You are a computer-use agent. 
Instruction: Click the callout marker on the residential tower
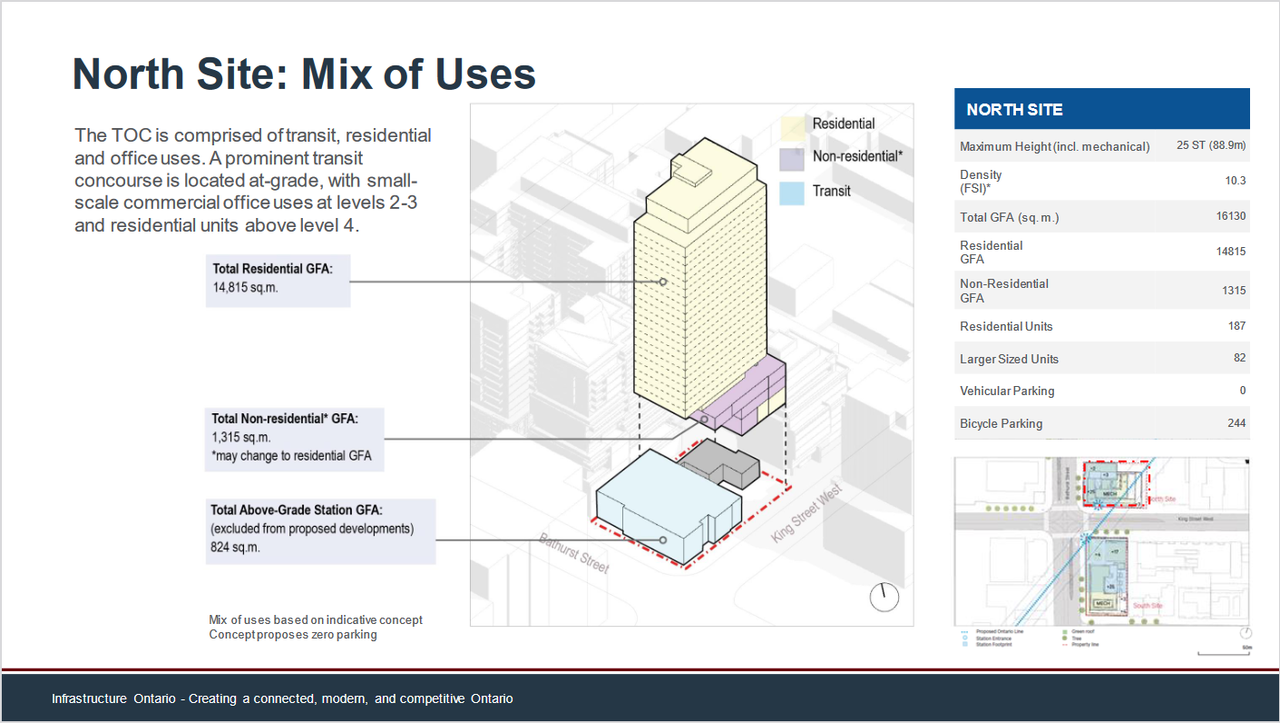click(662, 282)
